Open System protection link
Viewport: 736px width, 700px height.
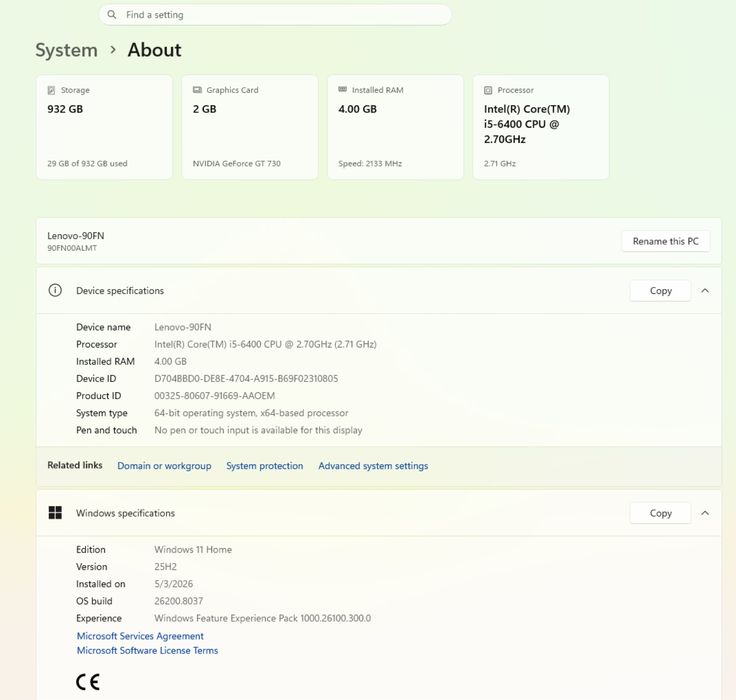point(265,466)
